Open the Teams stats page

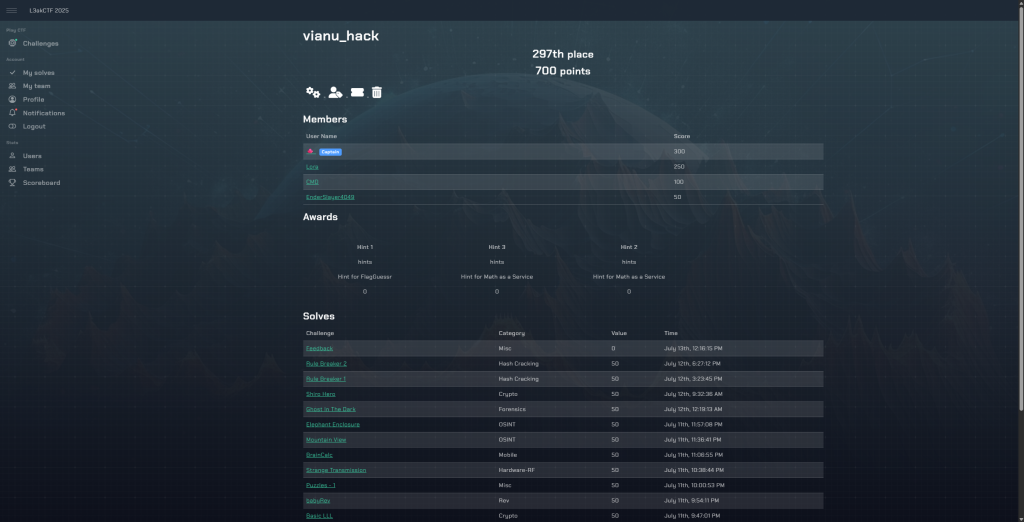pos(33,169)
